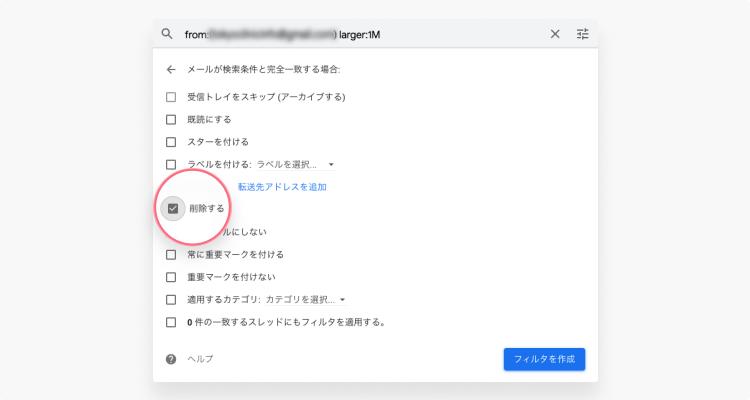
Task: Click 転送先アドレスを追加 link
Action: pyautogui.click(x=282, y=187)
